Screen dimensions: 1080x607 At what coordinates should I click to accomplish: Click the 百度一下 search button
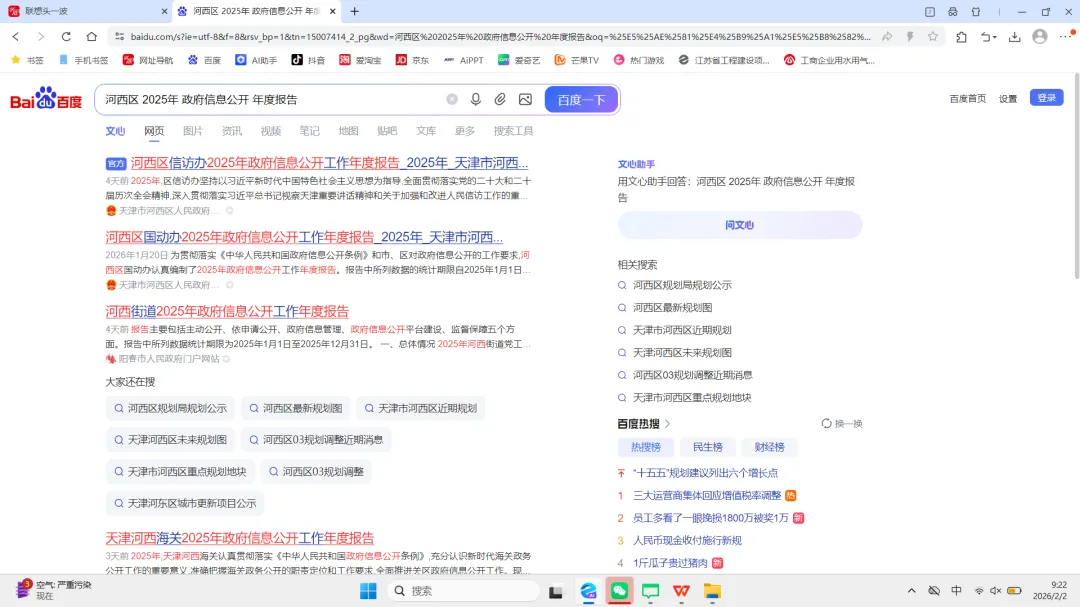pos(581,99)
